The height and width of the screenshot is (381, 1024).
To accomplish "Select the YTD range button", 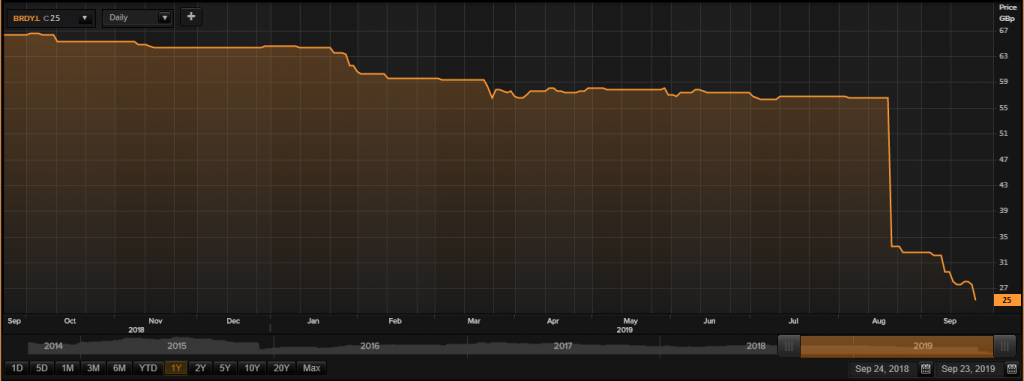I will [x=148, y=369].
